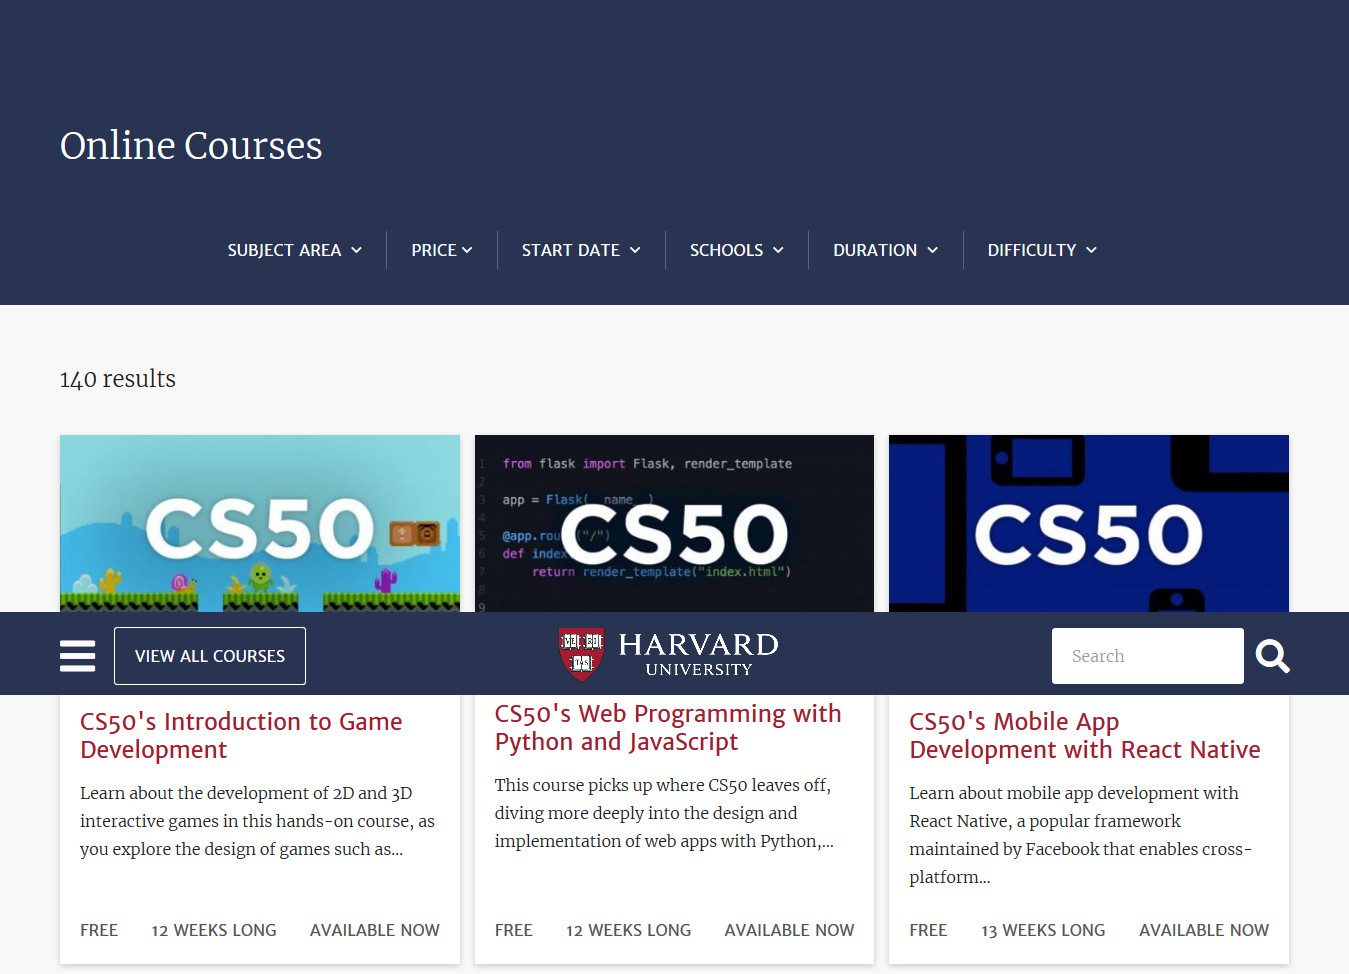Click the blue mobile CS50 thumbnail image
The image size is (1349, 974).
click(1089, 523)
